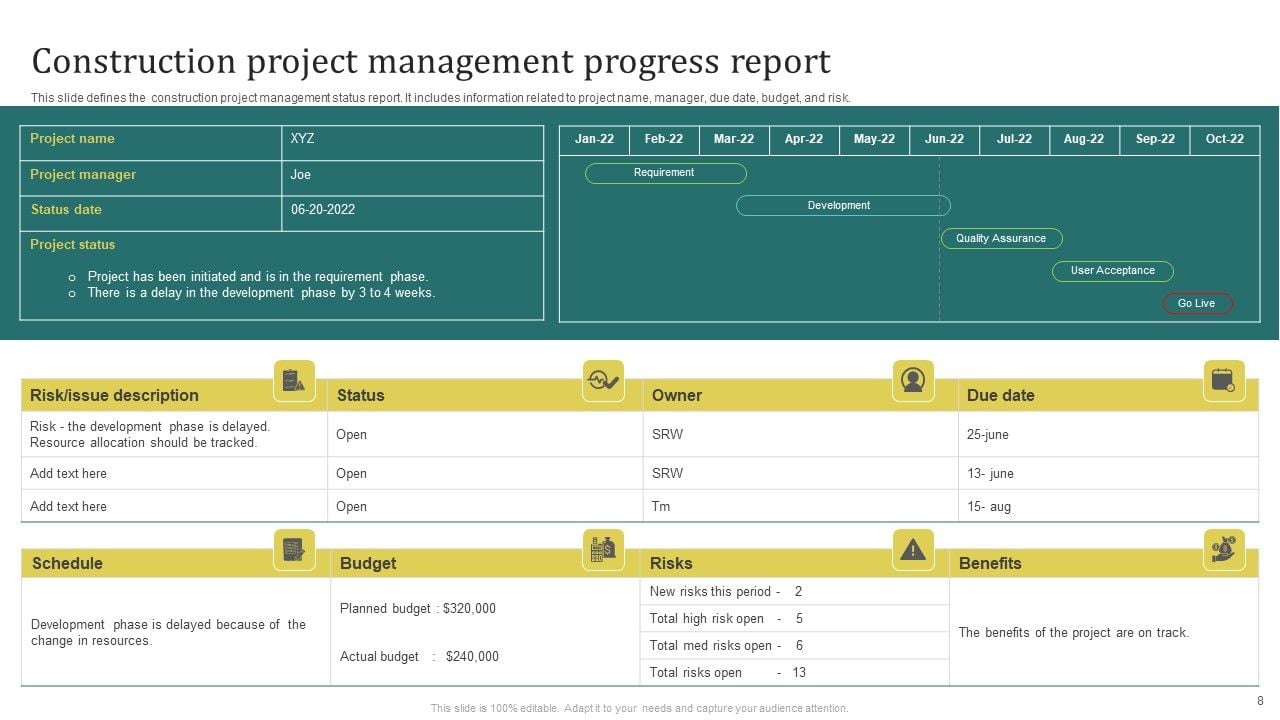Screen dimensions: 1280x720
Task: Select the Go Live milestone bar
Action: click(x=1198, y=303)
